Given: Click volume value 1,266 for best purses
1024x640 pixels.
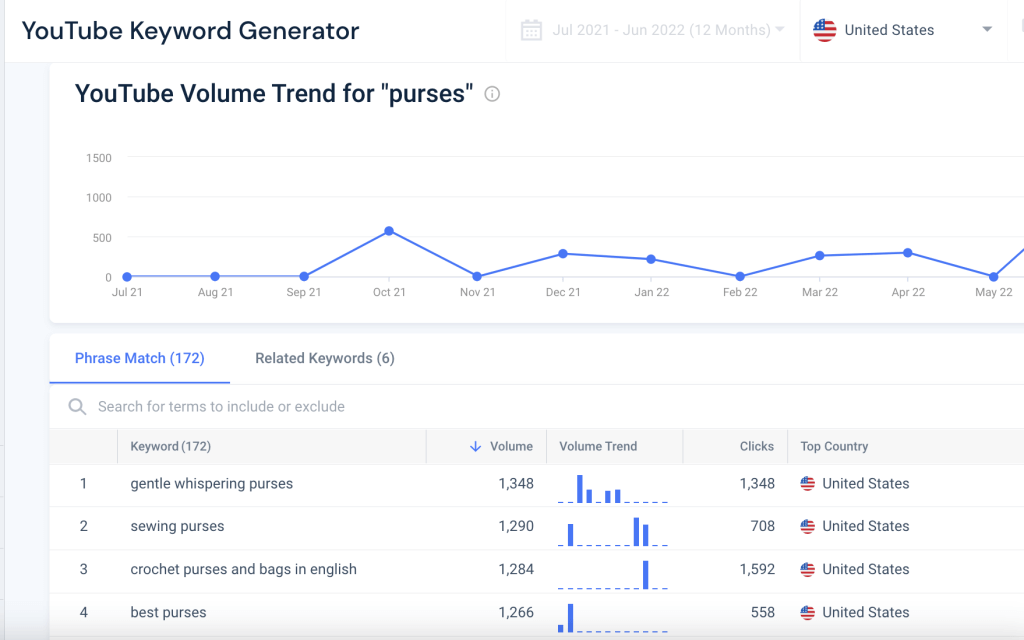Looking at the screenshot, I should [x=516, y=613].
